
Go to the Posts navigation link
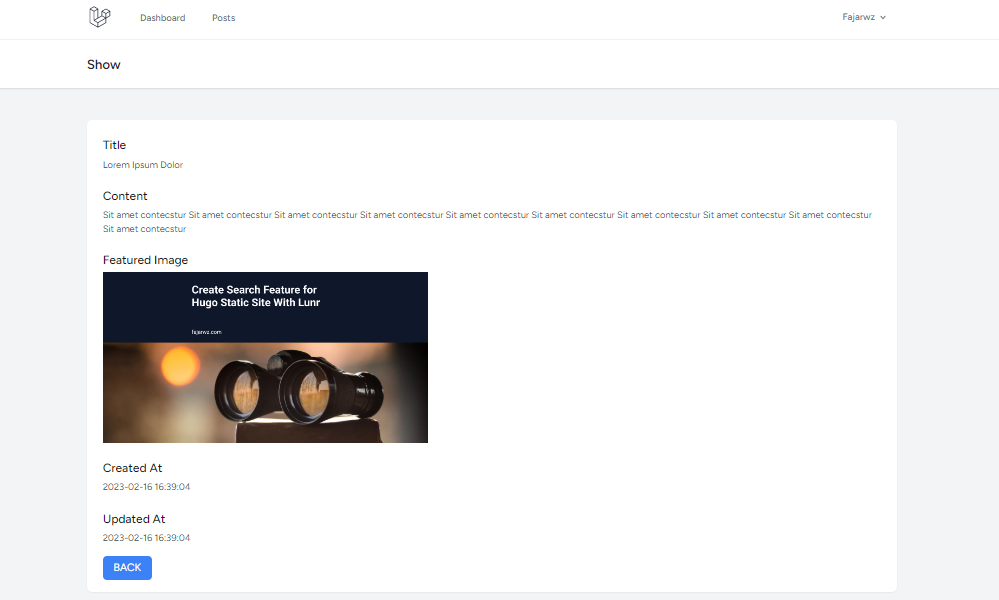(x=224, y=18)
